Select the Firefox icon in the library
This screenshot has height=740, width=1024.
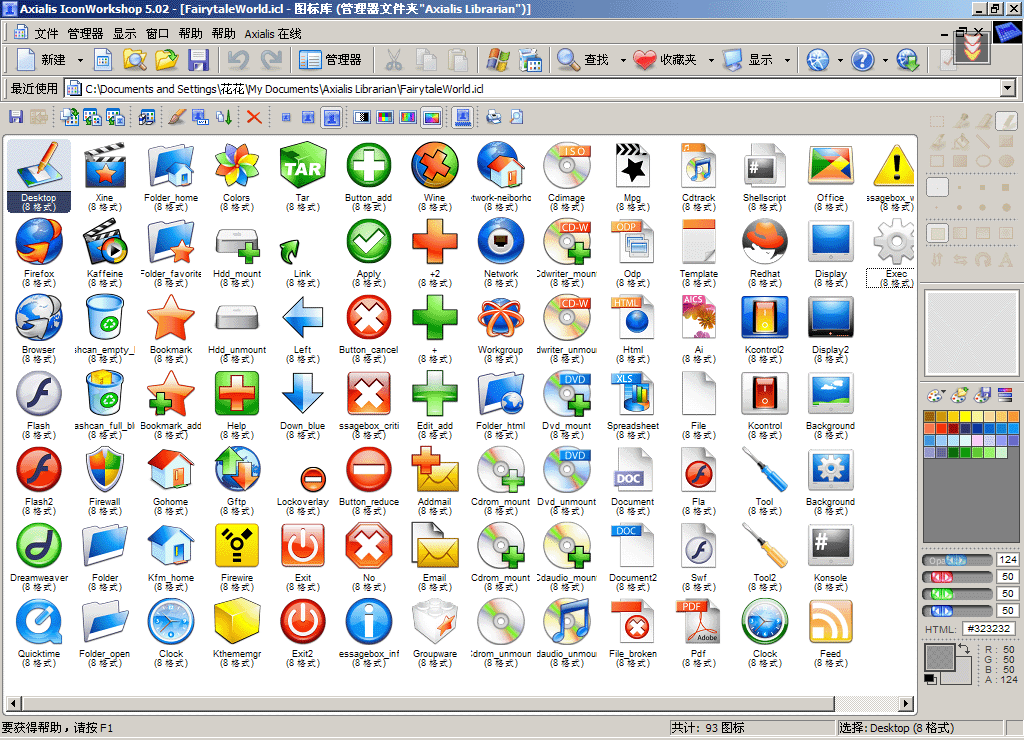[39, 242]
